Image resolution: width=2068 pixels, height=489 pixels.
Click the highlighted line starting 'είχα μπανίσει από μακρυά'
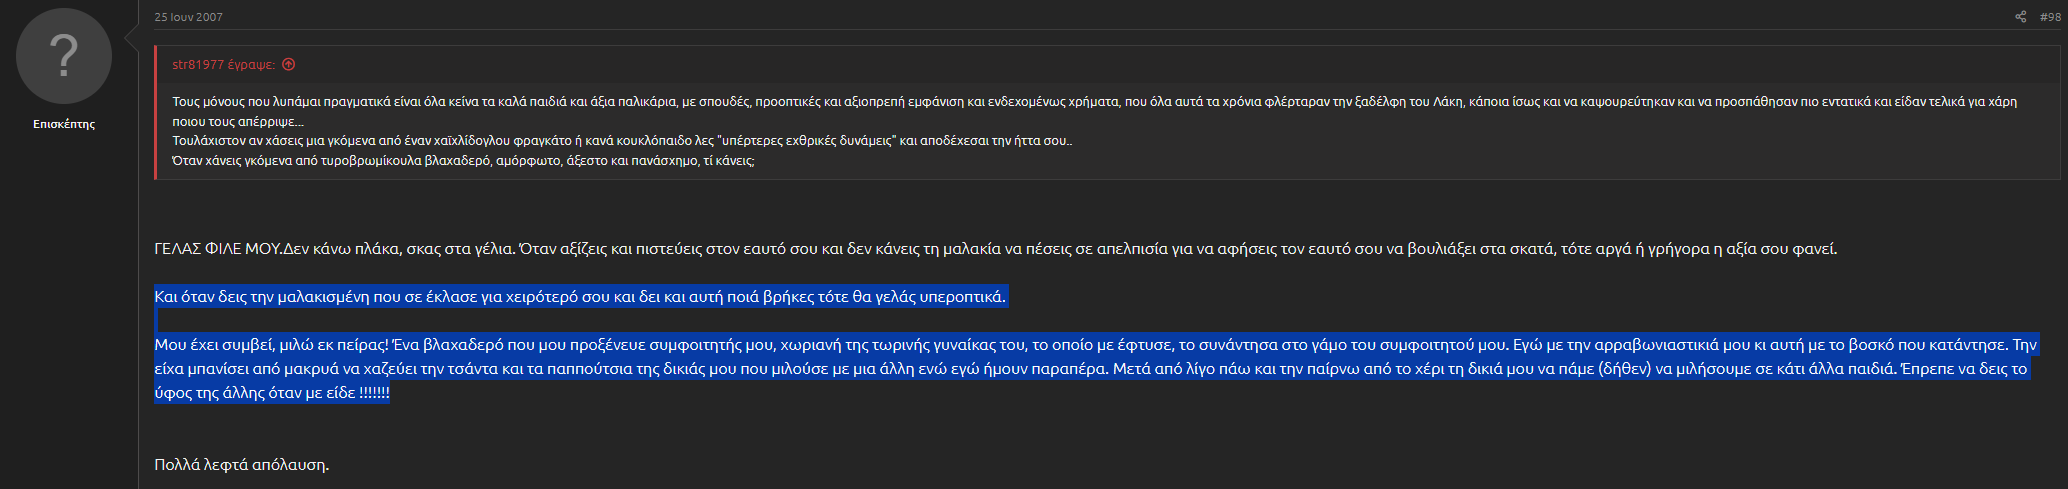click(700, 369)
